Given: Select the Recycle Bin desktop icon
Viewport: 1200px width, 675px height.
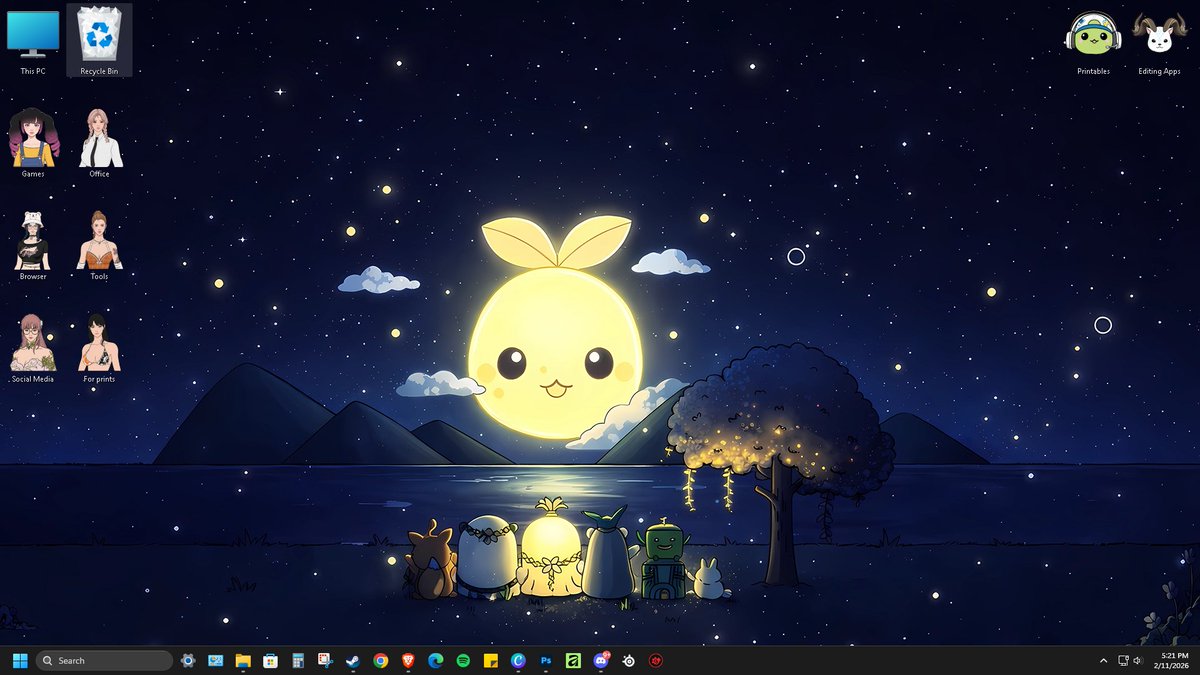Looking at the screenshot, I should click(99, 41).
